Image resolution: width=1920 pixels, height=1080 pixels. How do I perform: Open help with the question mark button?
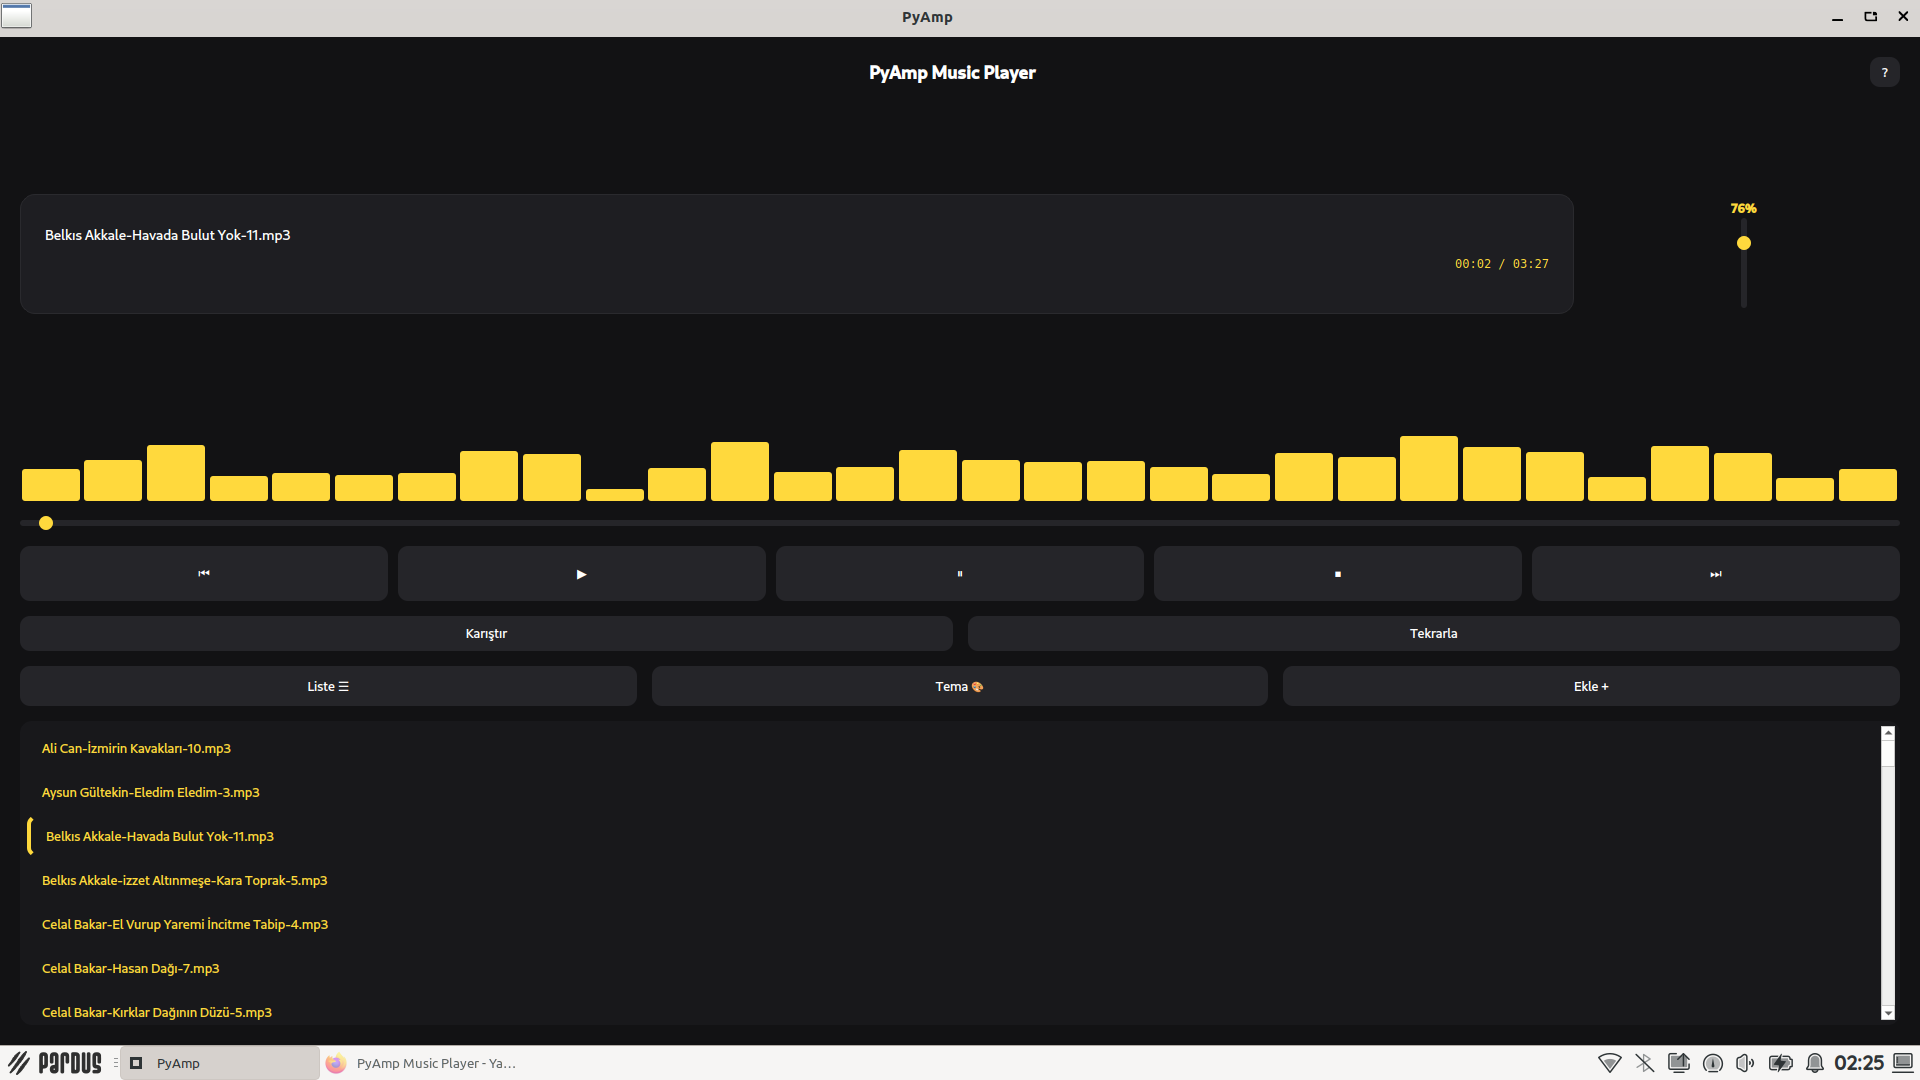point(1884,72)
